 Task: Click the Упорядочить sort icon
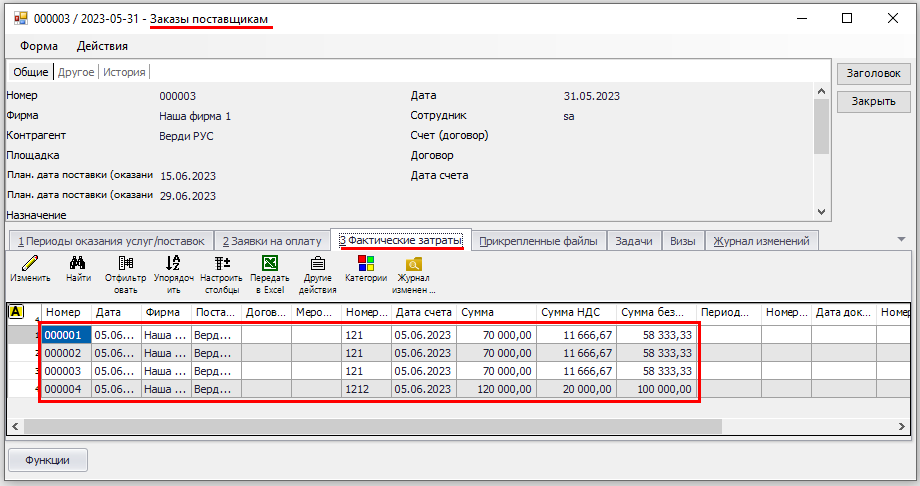click(x=173, y=264)
